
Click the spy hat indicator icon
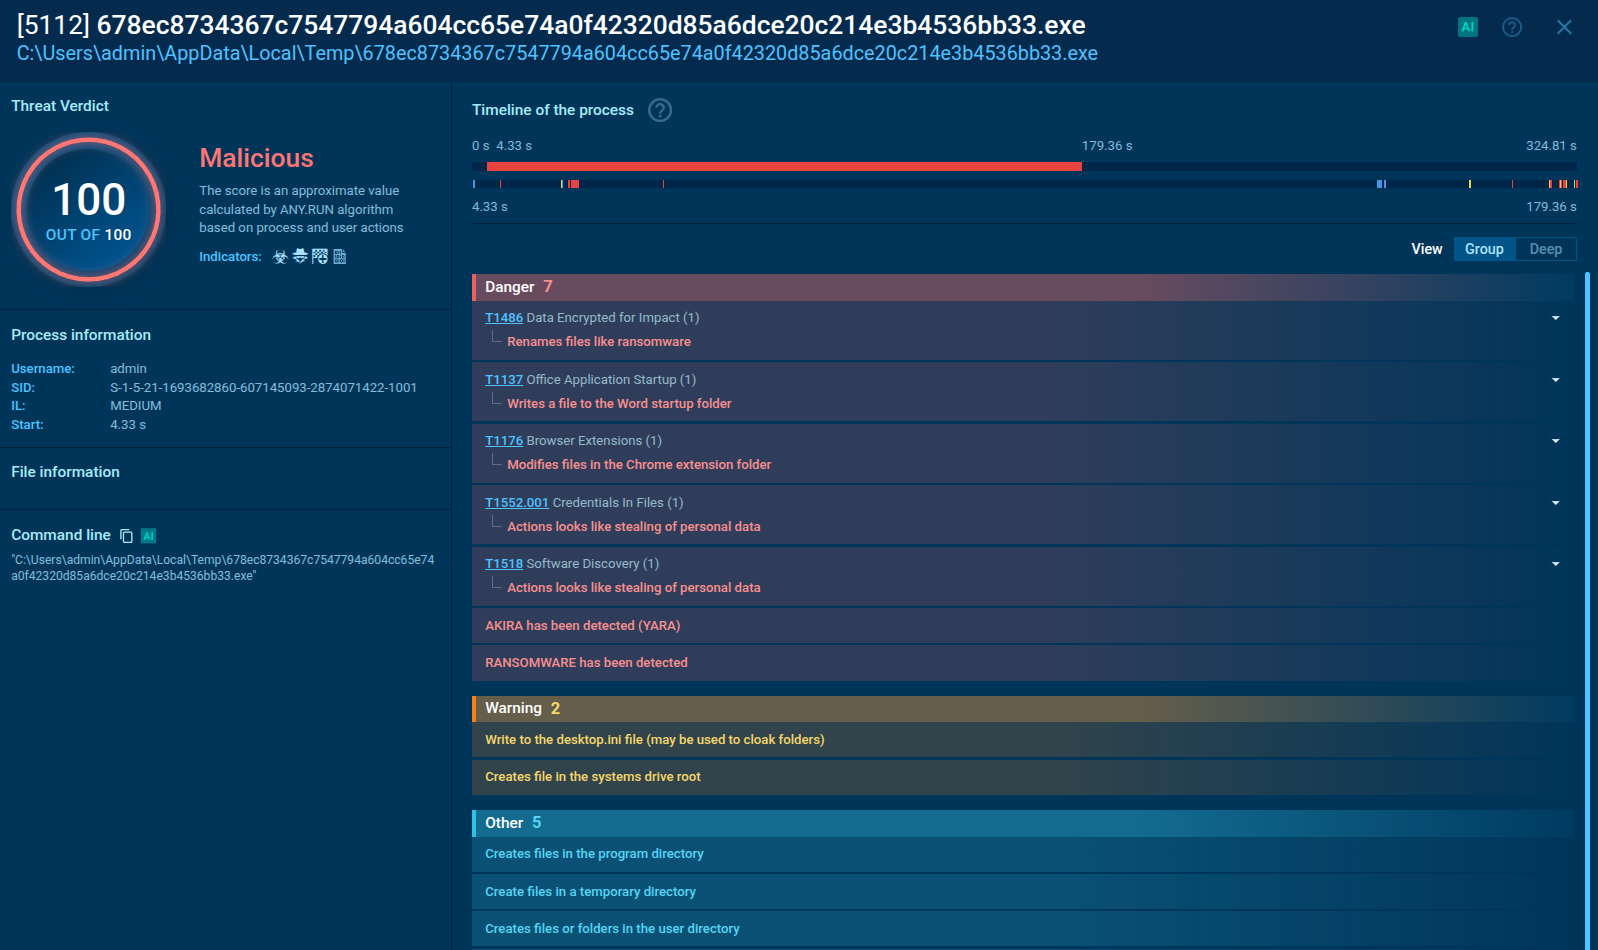pos(300,257)
